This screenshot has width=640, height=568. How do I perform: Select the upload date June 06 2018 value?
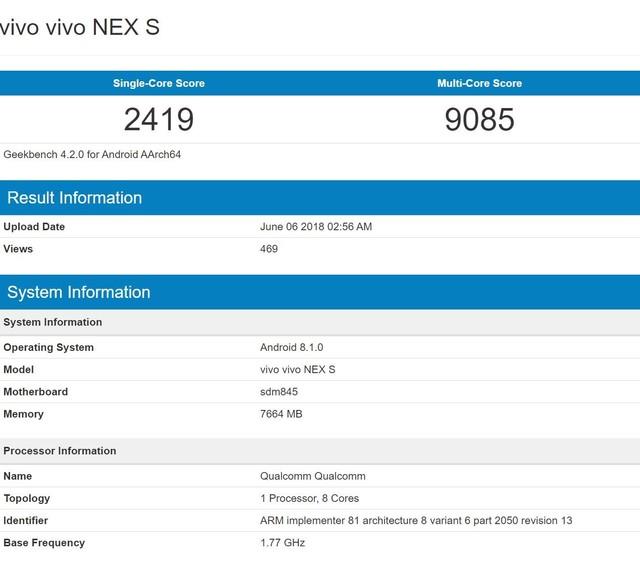pyautogui.click(x=316, y=227)
